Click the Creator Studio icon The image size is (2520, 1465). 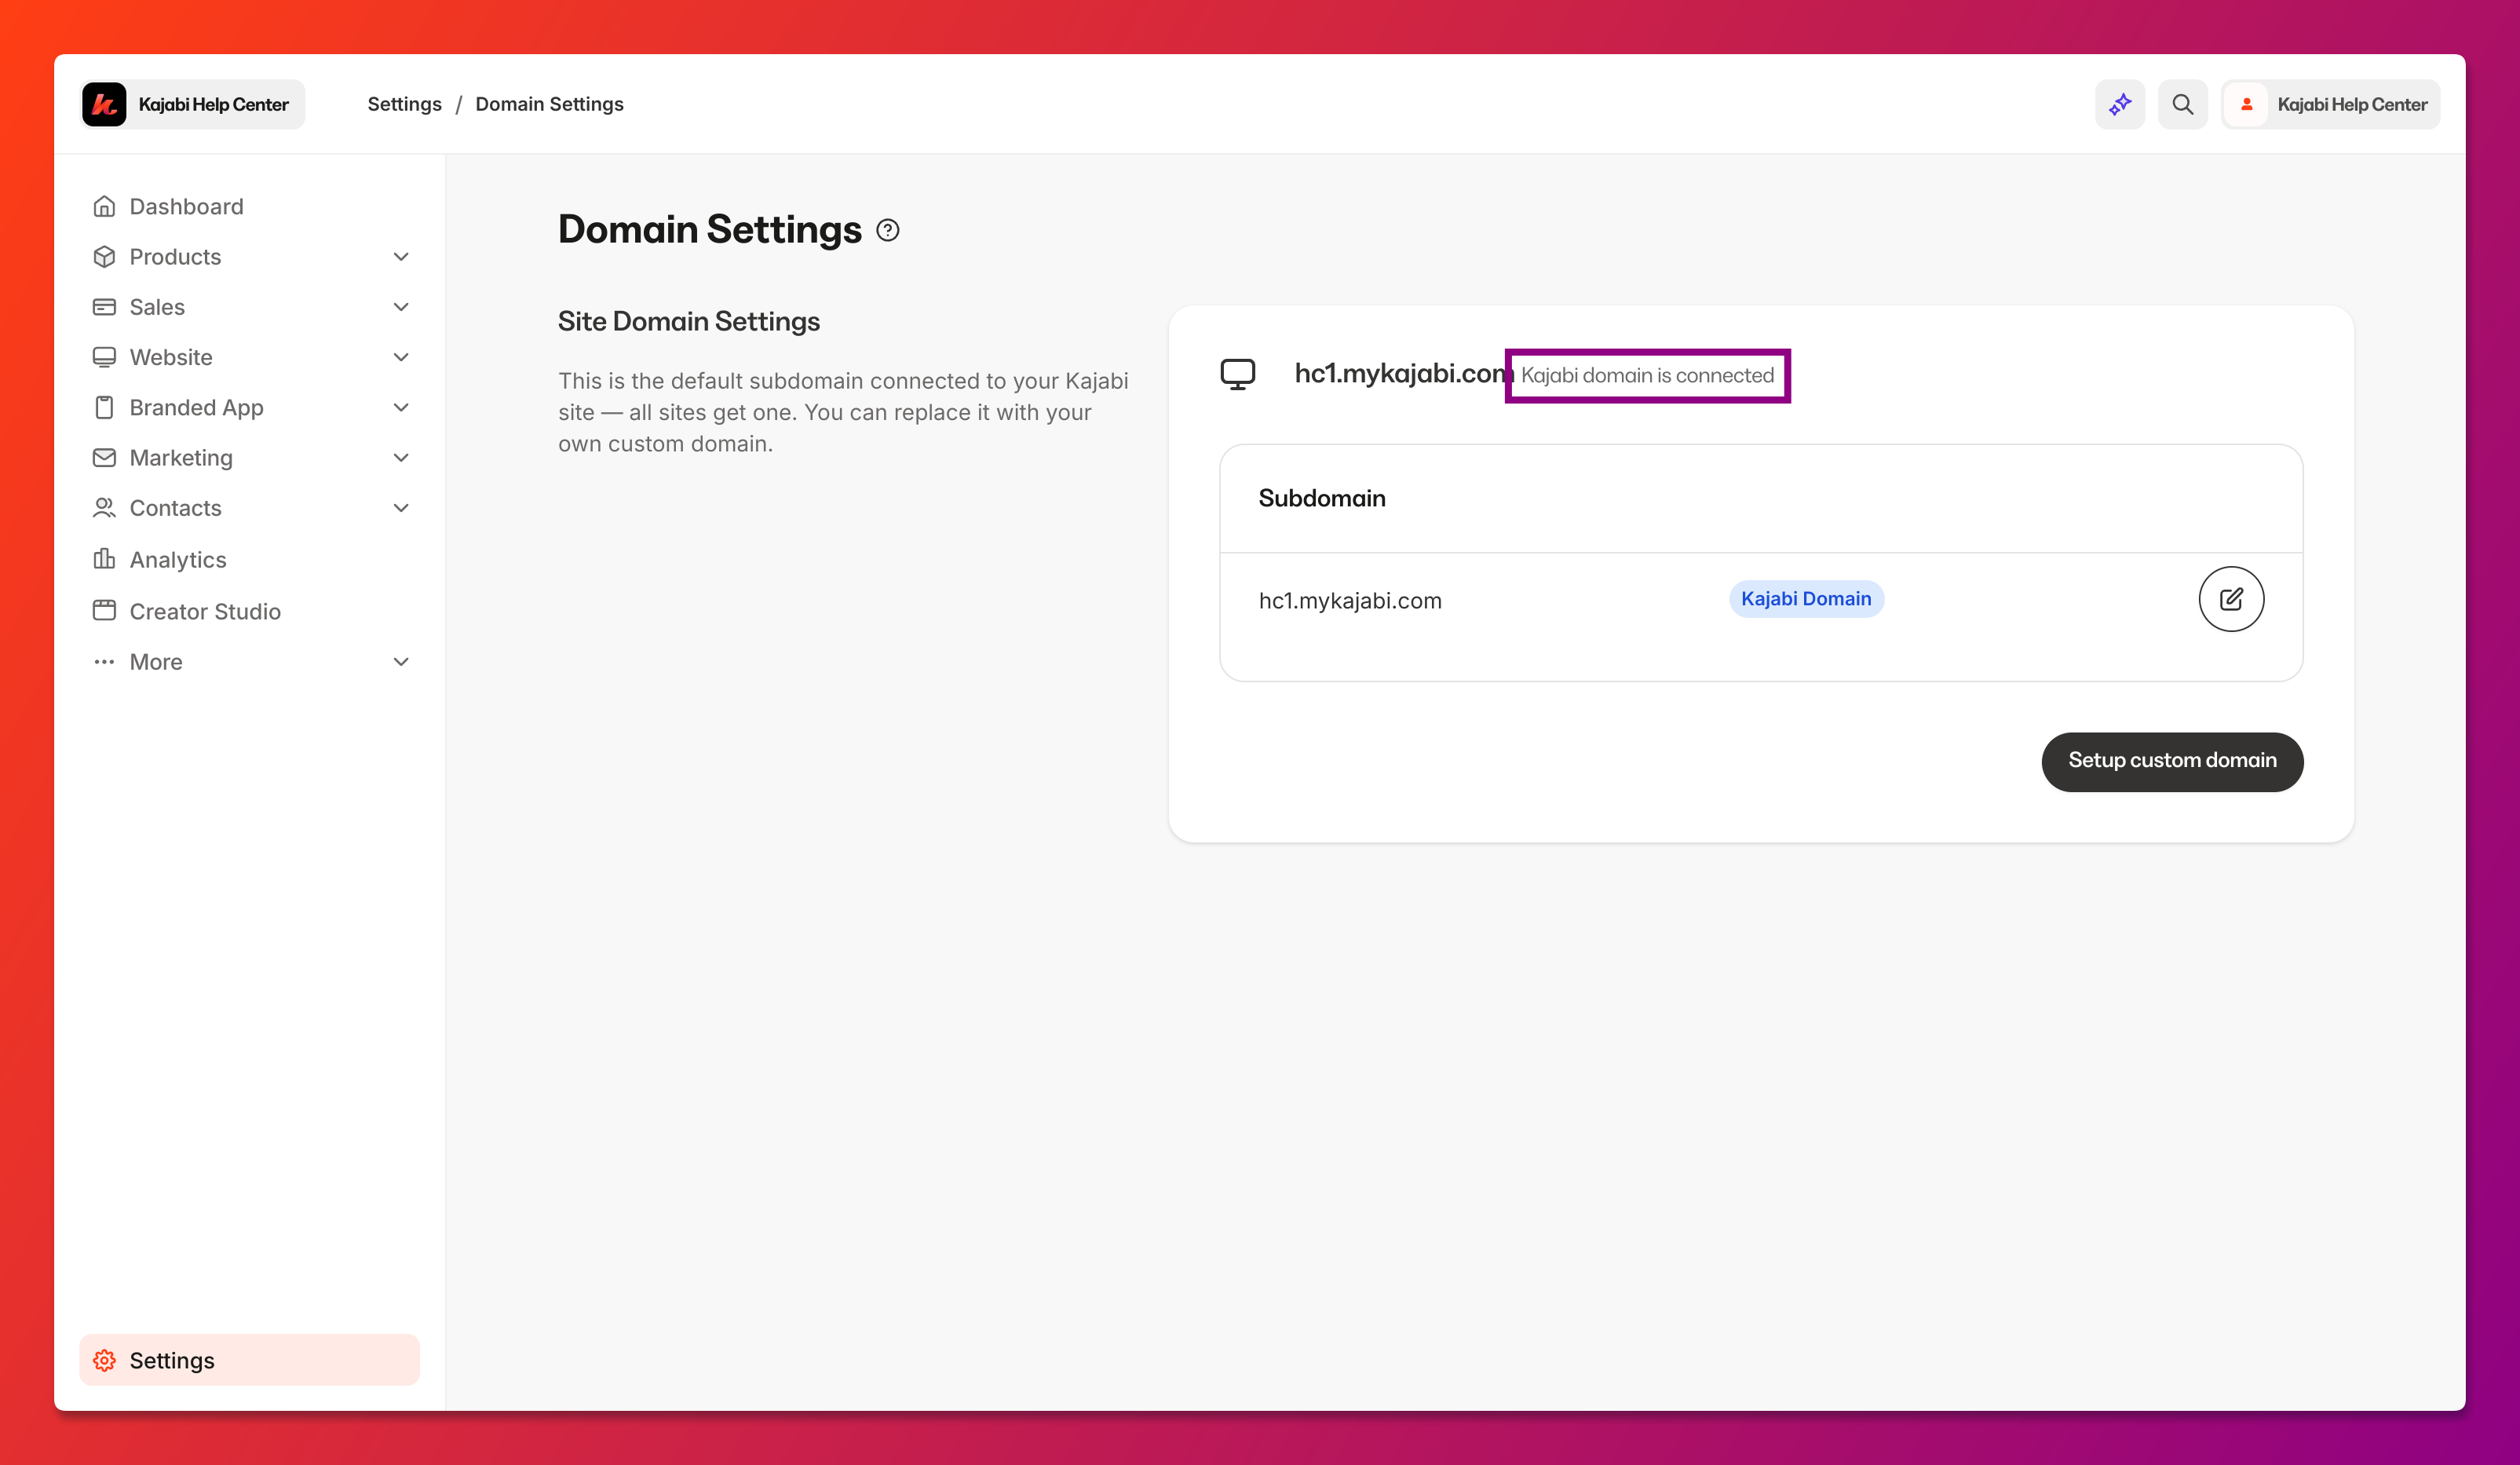pos(104,610)
